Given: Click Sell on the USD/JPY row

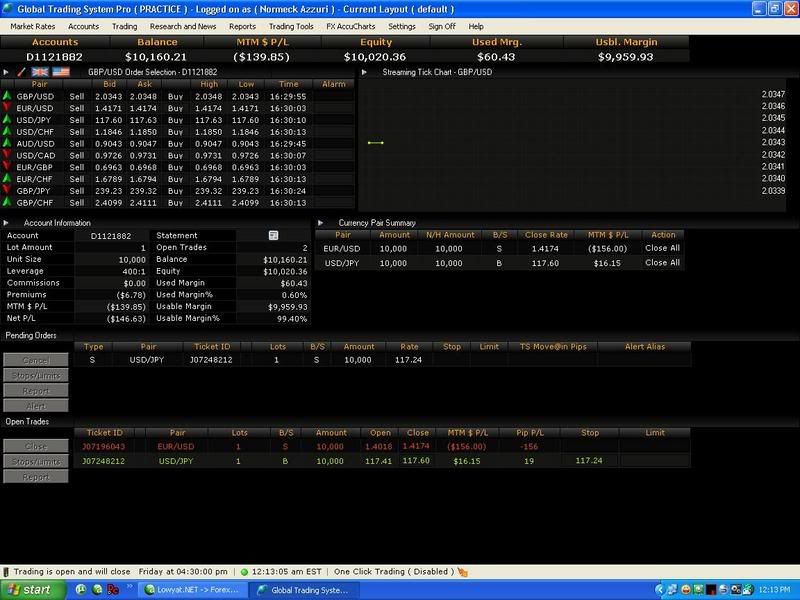Looking at the screenshot, I should point(77,119).
